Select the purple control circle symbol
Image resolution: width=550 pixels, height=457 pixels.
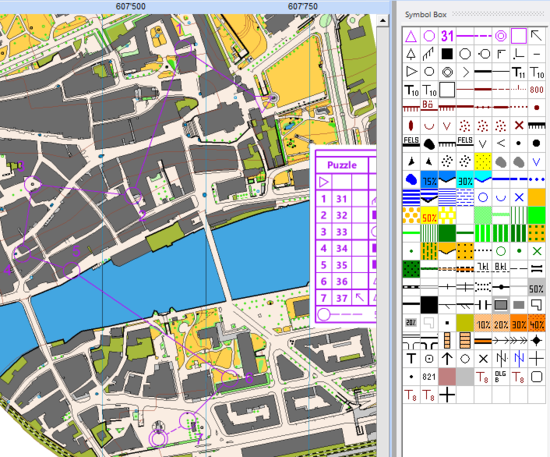click(x=429, y=36)
